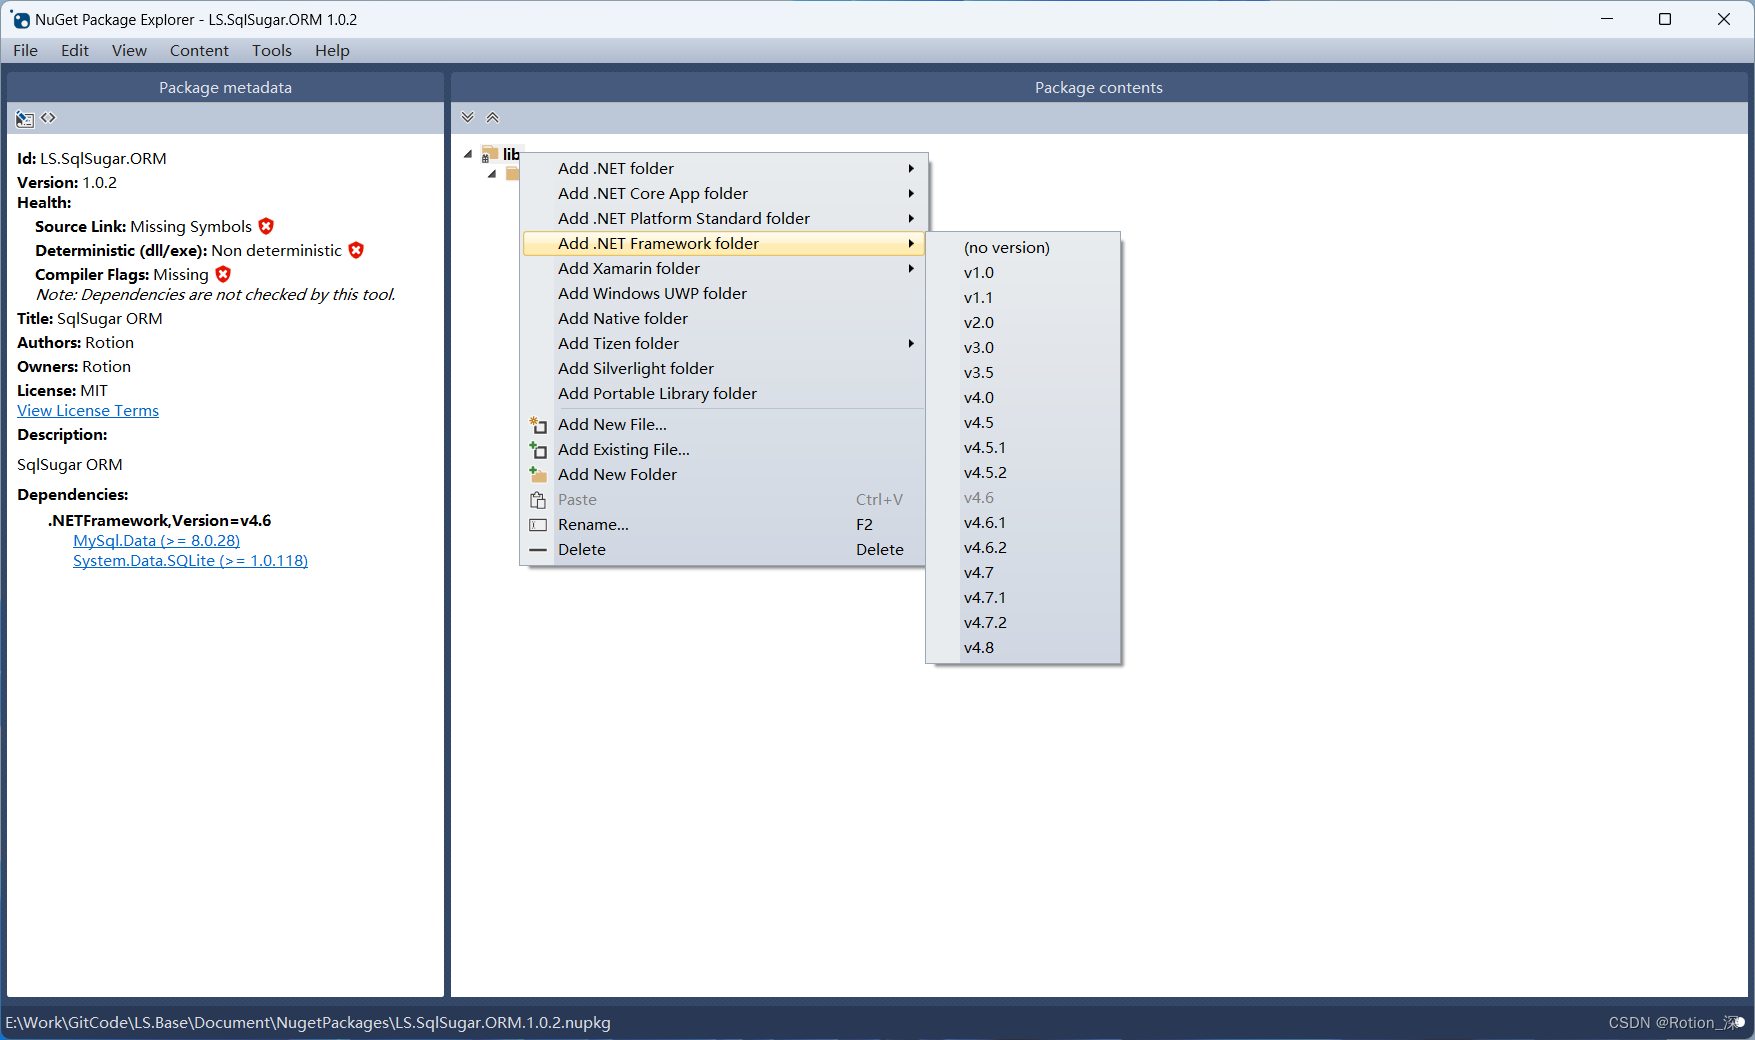Click the Missing Symbols warning badge
The image size is (1755, 1040).
point(265,226)
